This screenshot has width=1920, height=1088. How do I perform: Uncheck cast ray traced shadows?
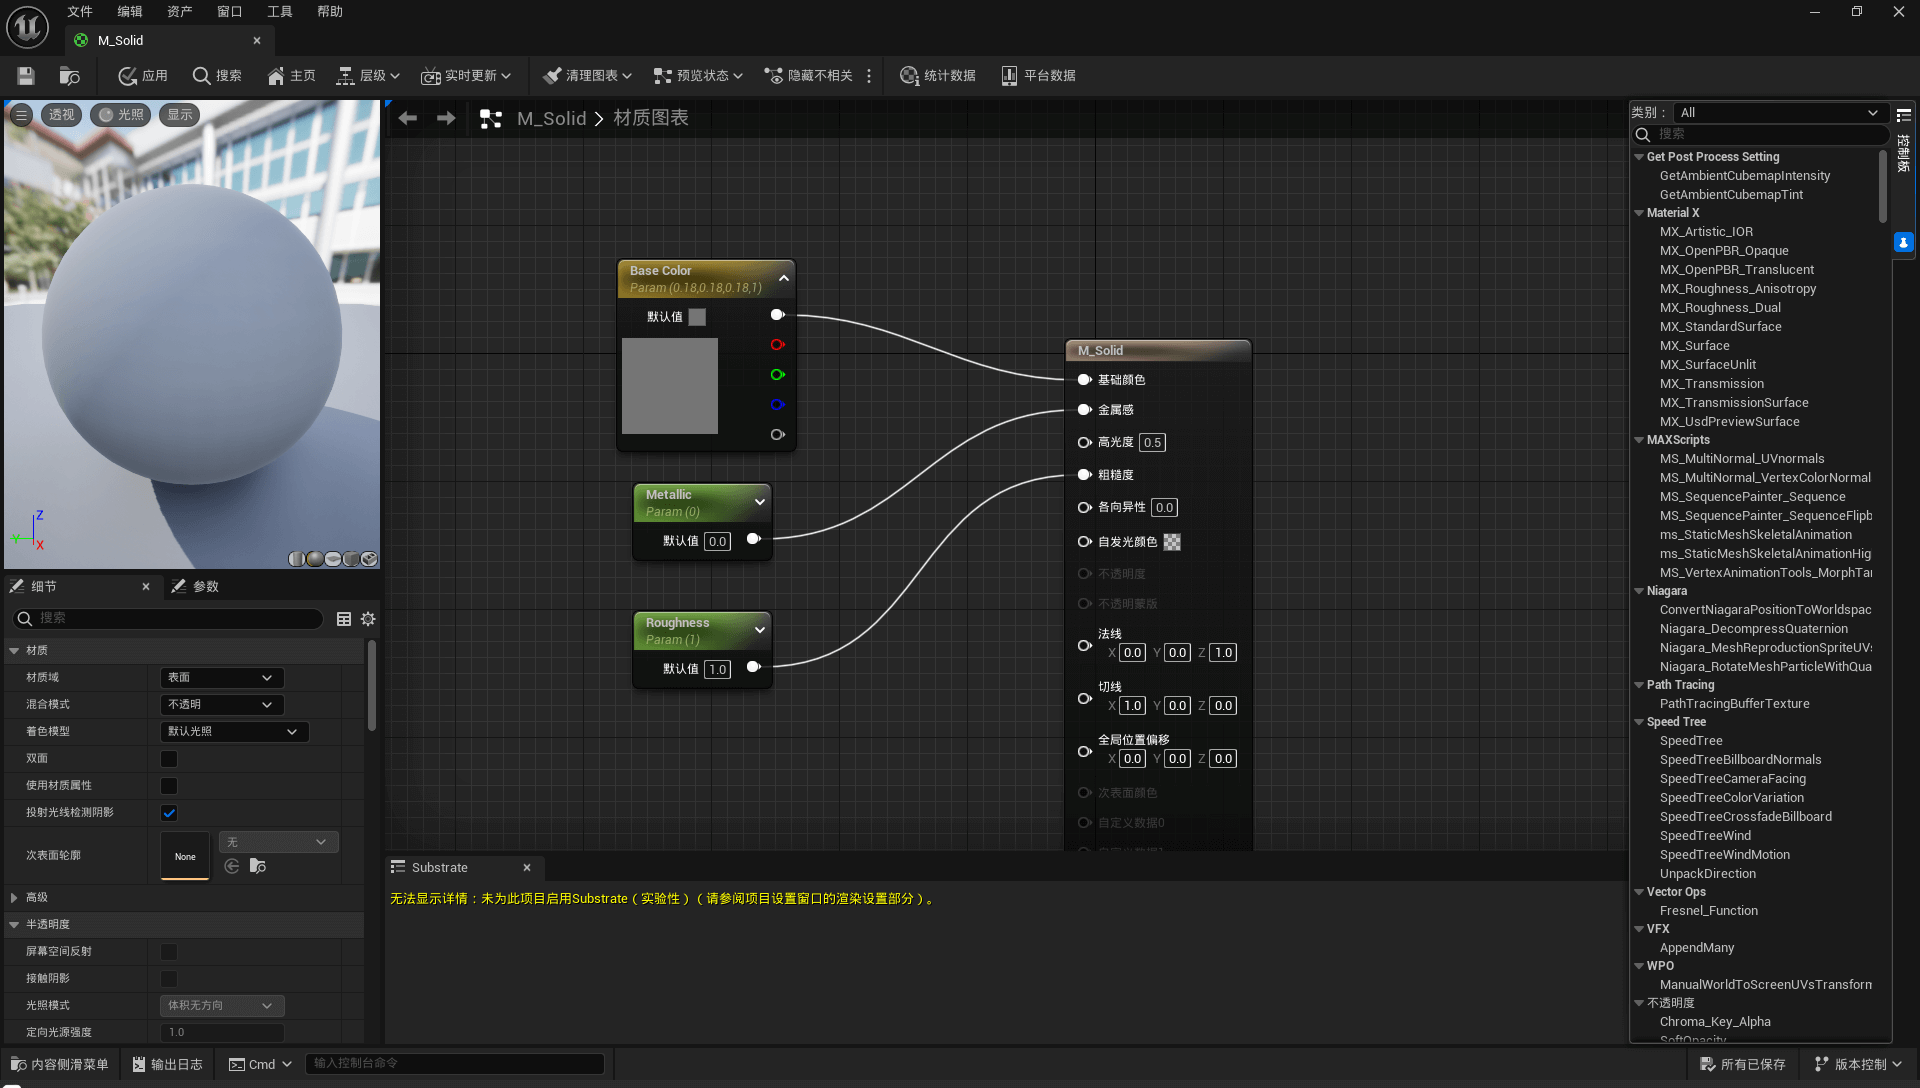pos(169,813)
